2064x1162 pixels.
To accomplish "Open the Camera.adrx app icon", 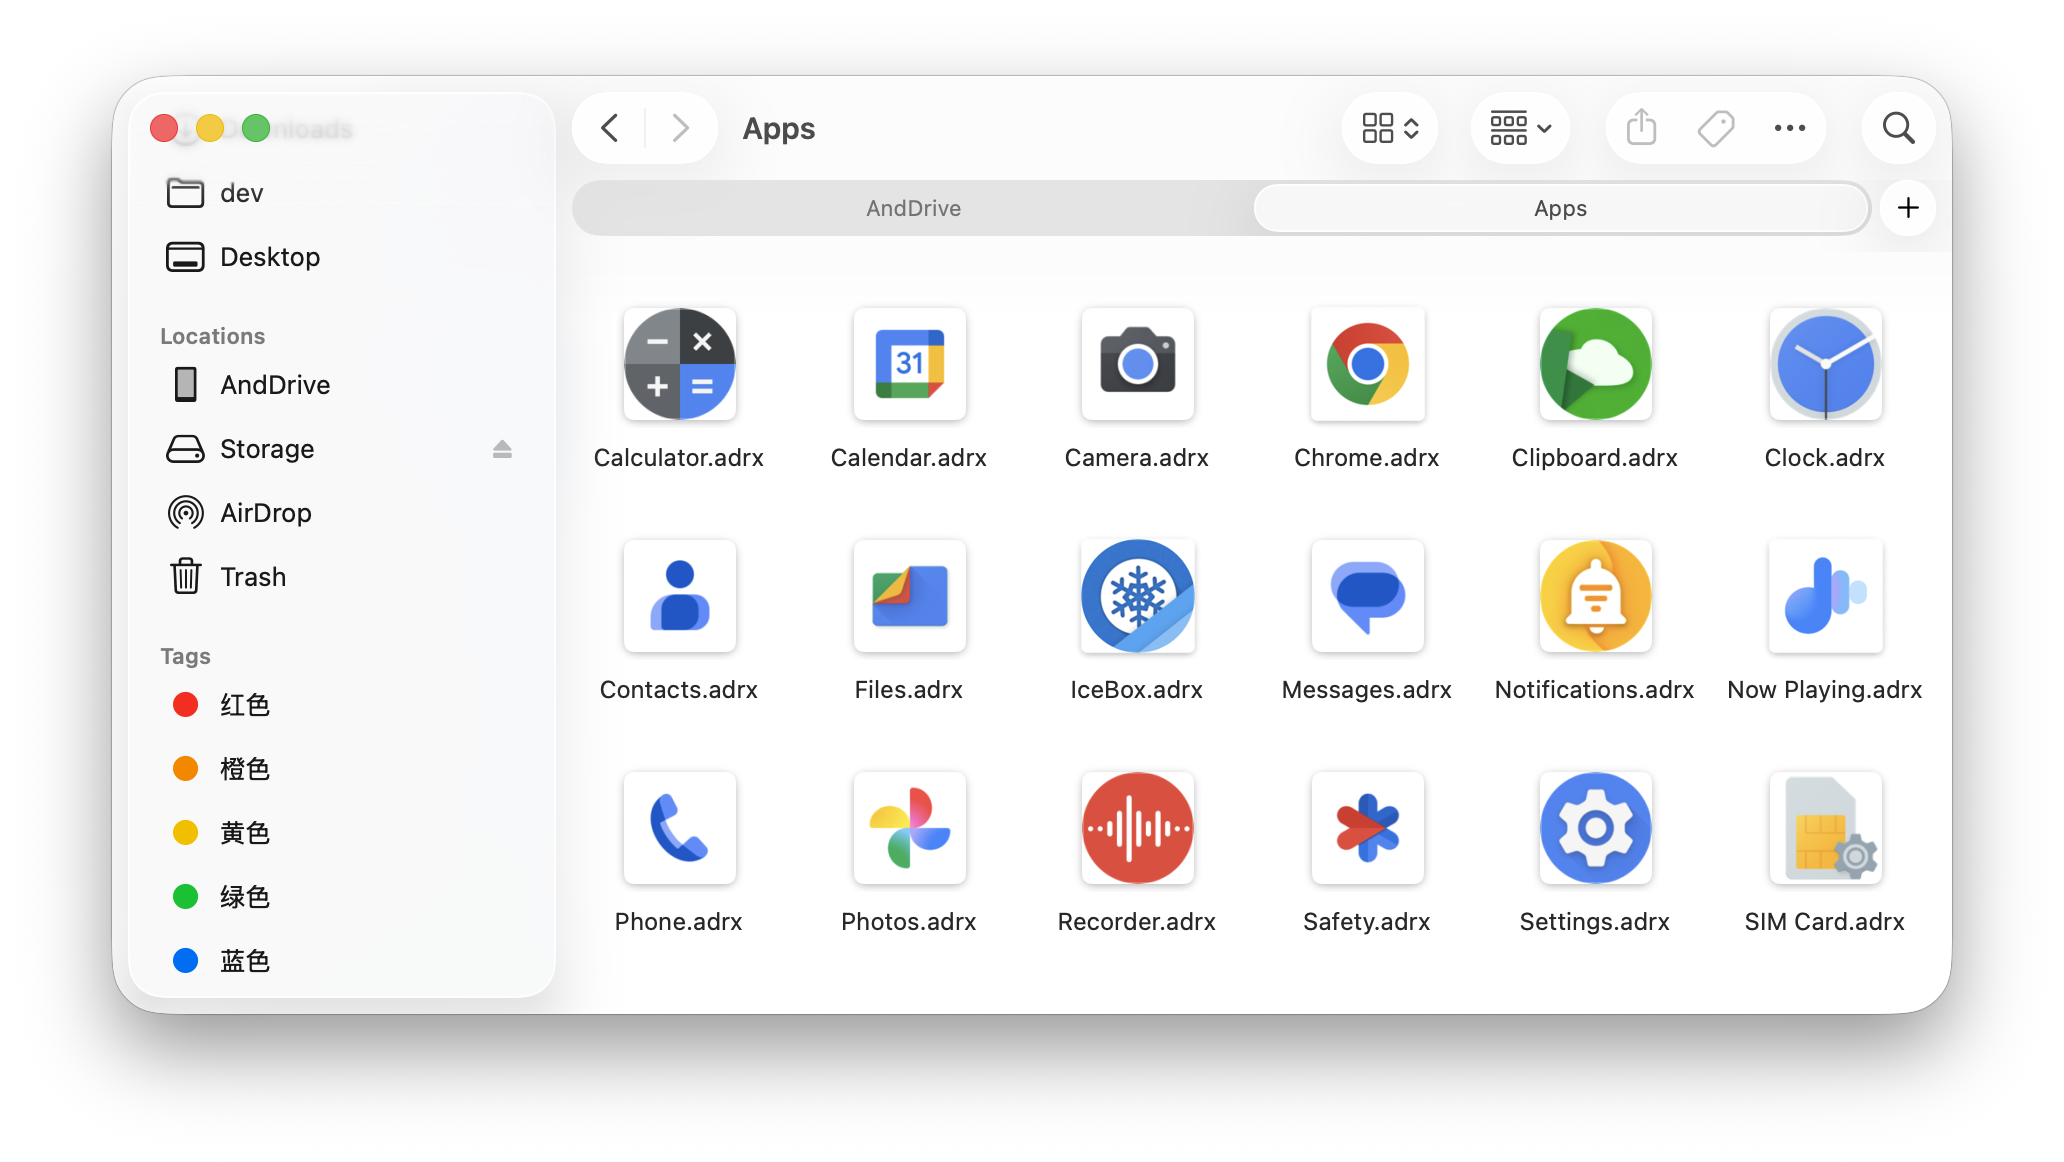I will point(1137,364).
